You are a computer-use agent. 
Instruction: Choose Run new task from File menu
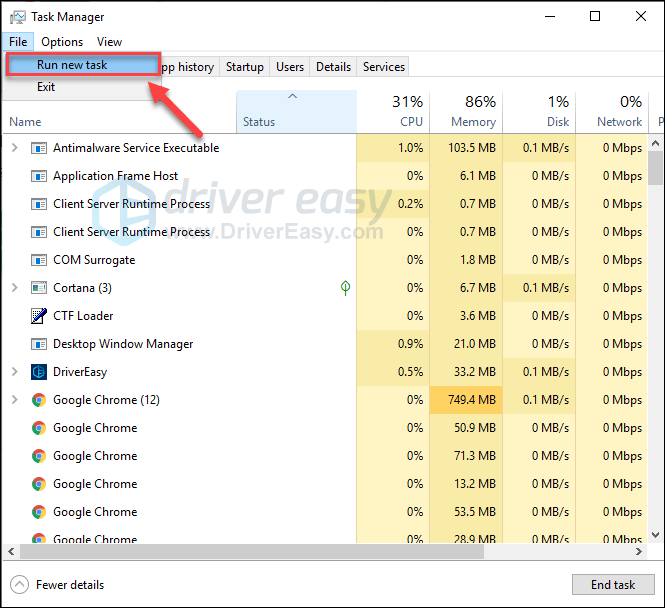point(83,65)
